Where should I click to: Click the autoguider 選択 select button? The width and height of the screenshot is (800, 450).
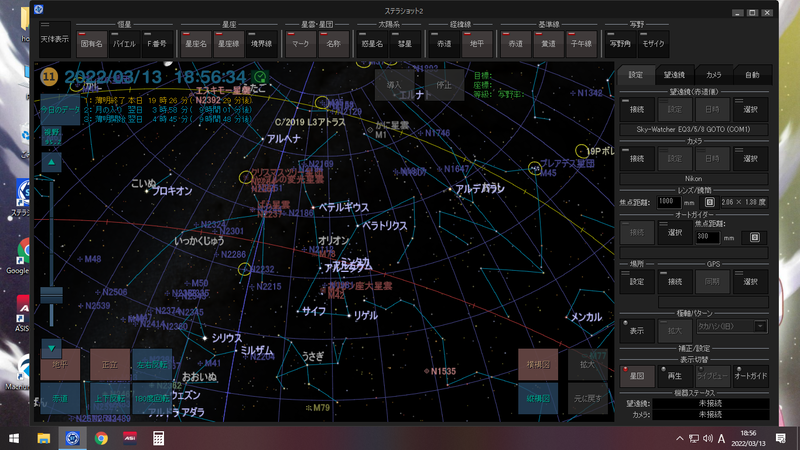click(x=675, y=233)
